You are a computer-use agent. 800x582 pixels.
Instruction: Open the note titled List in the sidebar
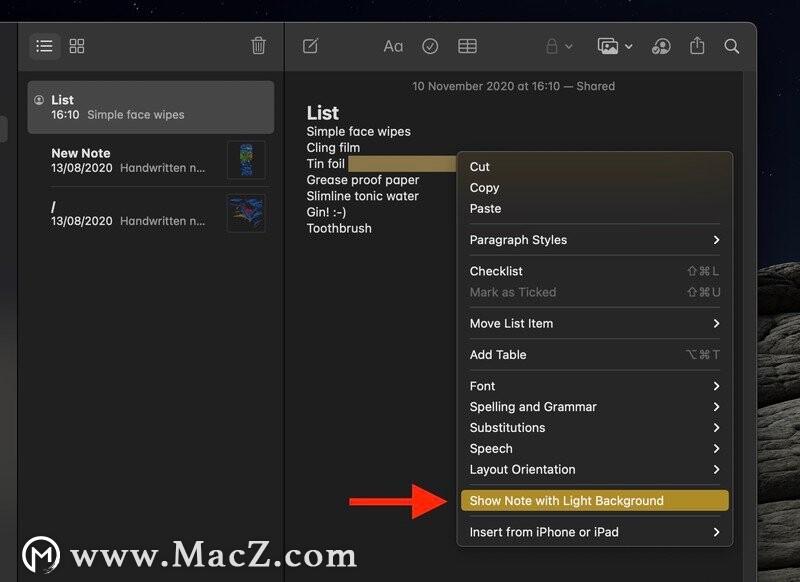click(x=150, y=106)
